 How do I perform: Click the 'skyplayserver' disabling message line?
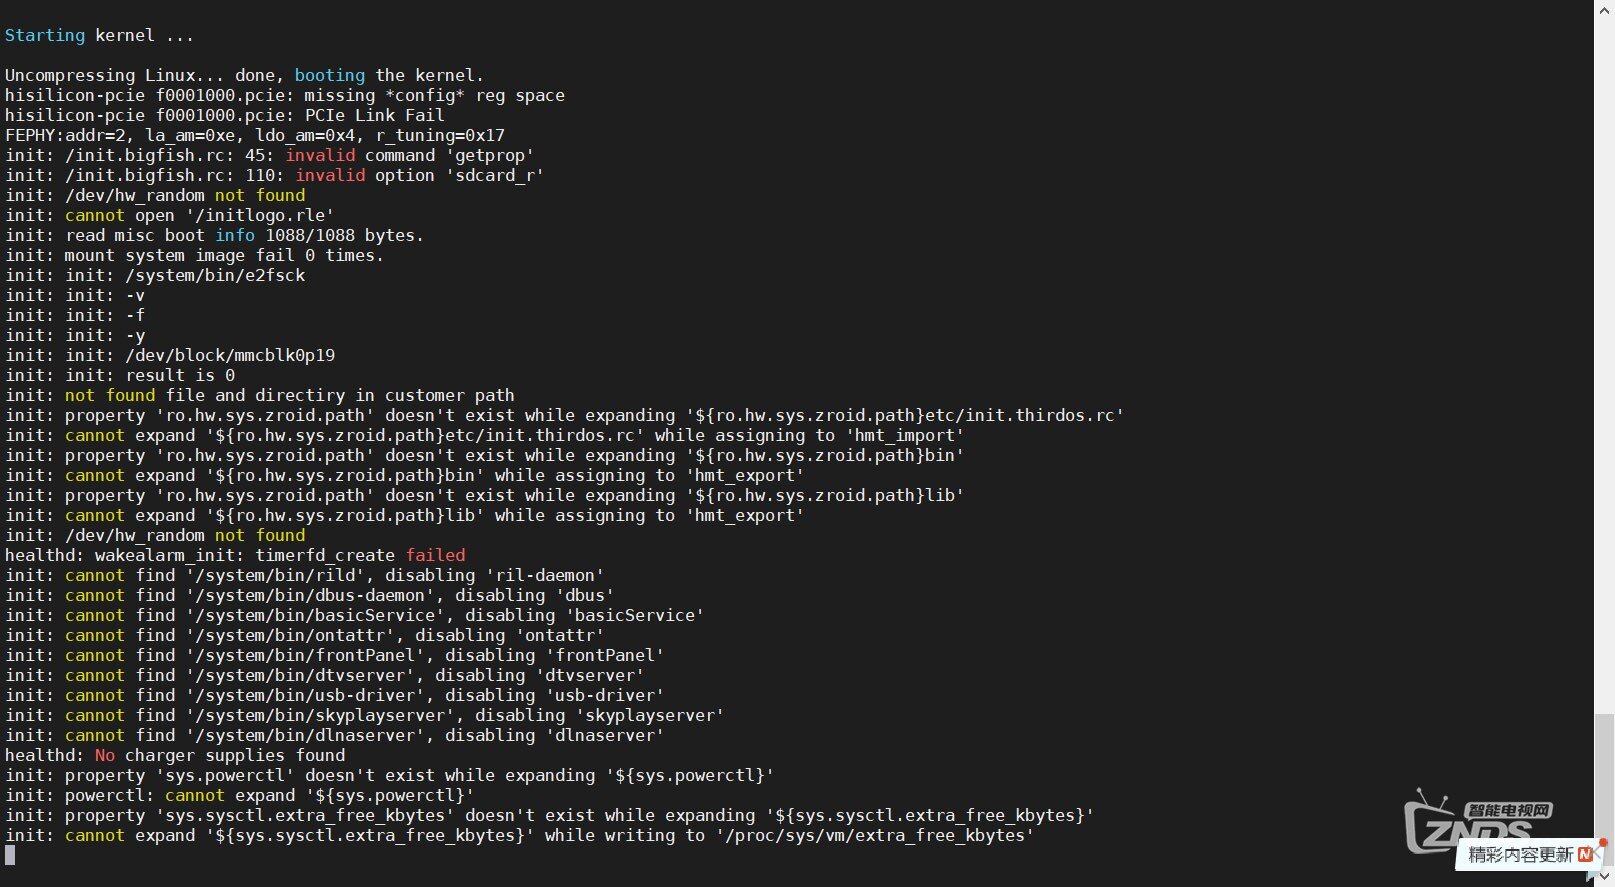[364, 715]
